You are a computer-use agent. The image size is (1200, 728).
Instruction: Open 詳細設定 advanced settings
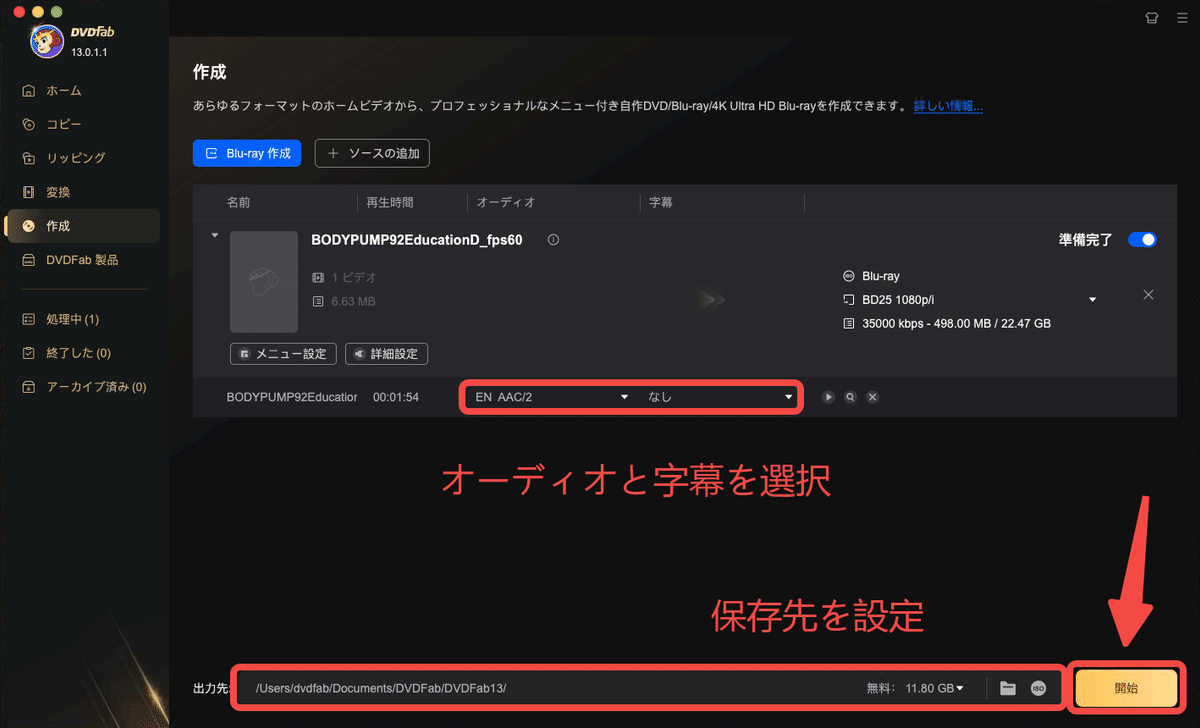point(387,354)
